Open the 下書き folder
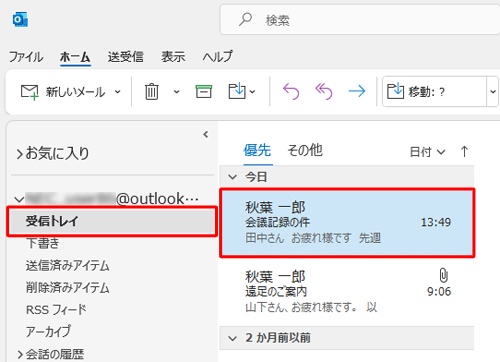The width and height of the screenshot is (500, 362). tap(42, 243)
